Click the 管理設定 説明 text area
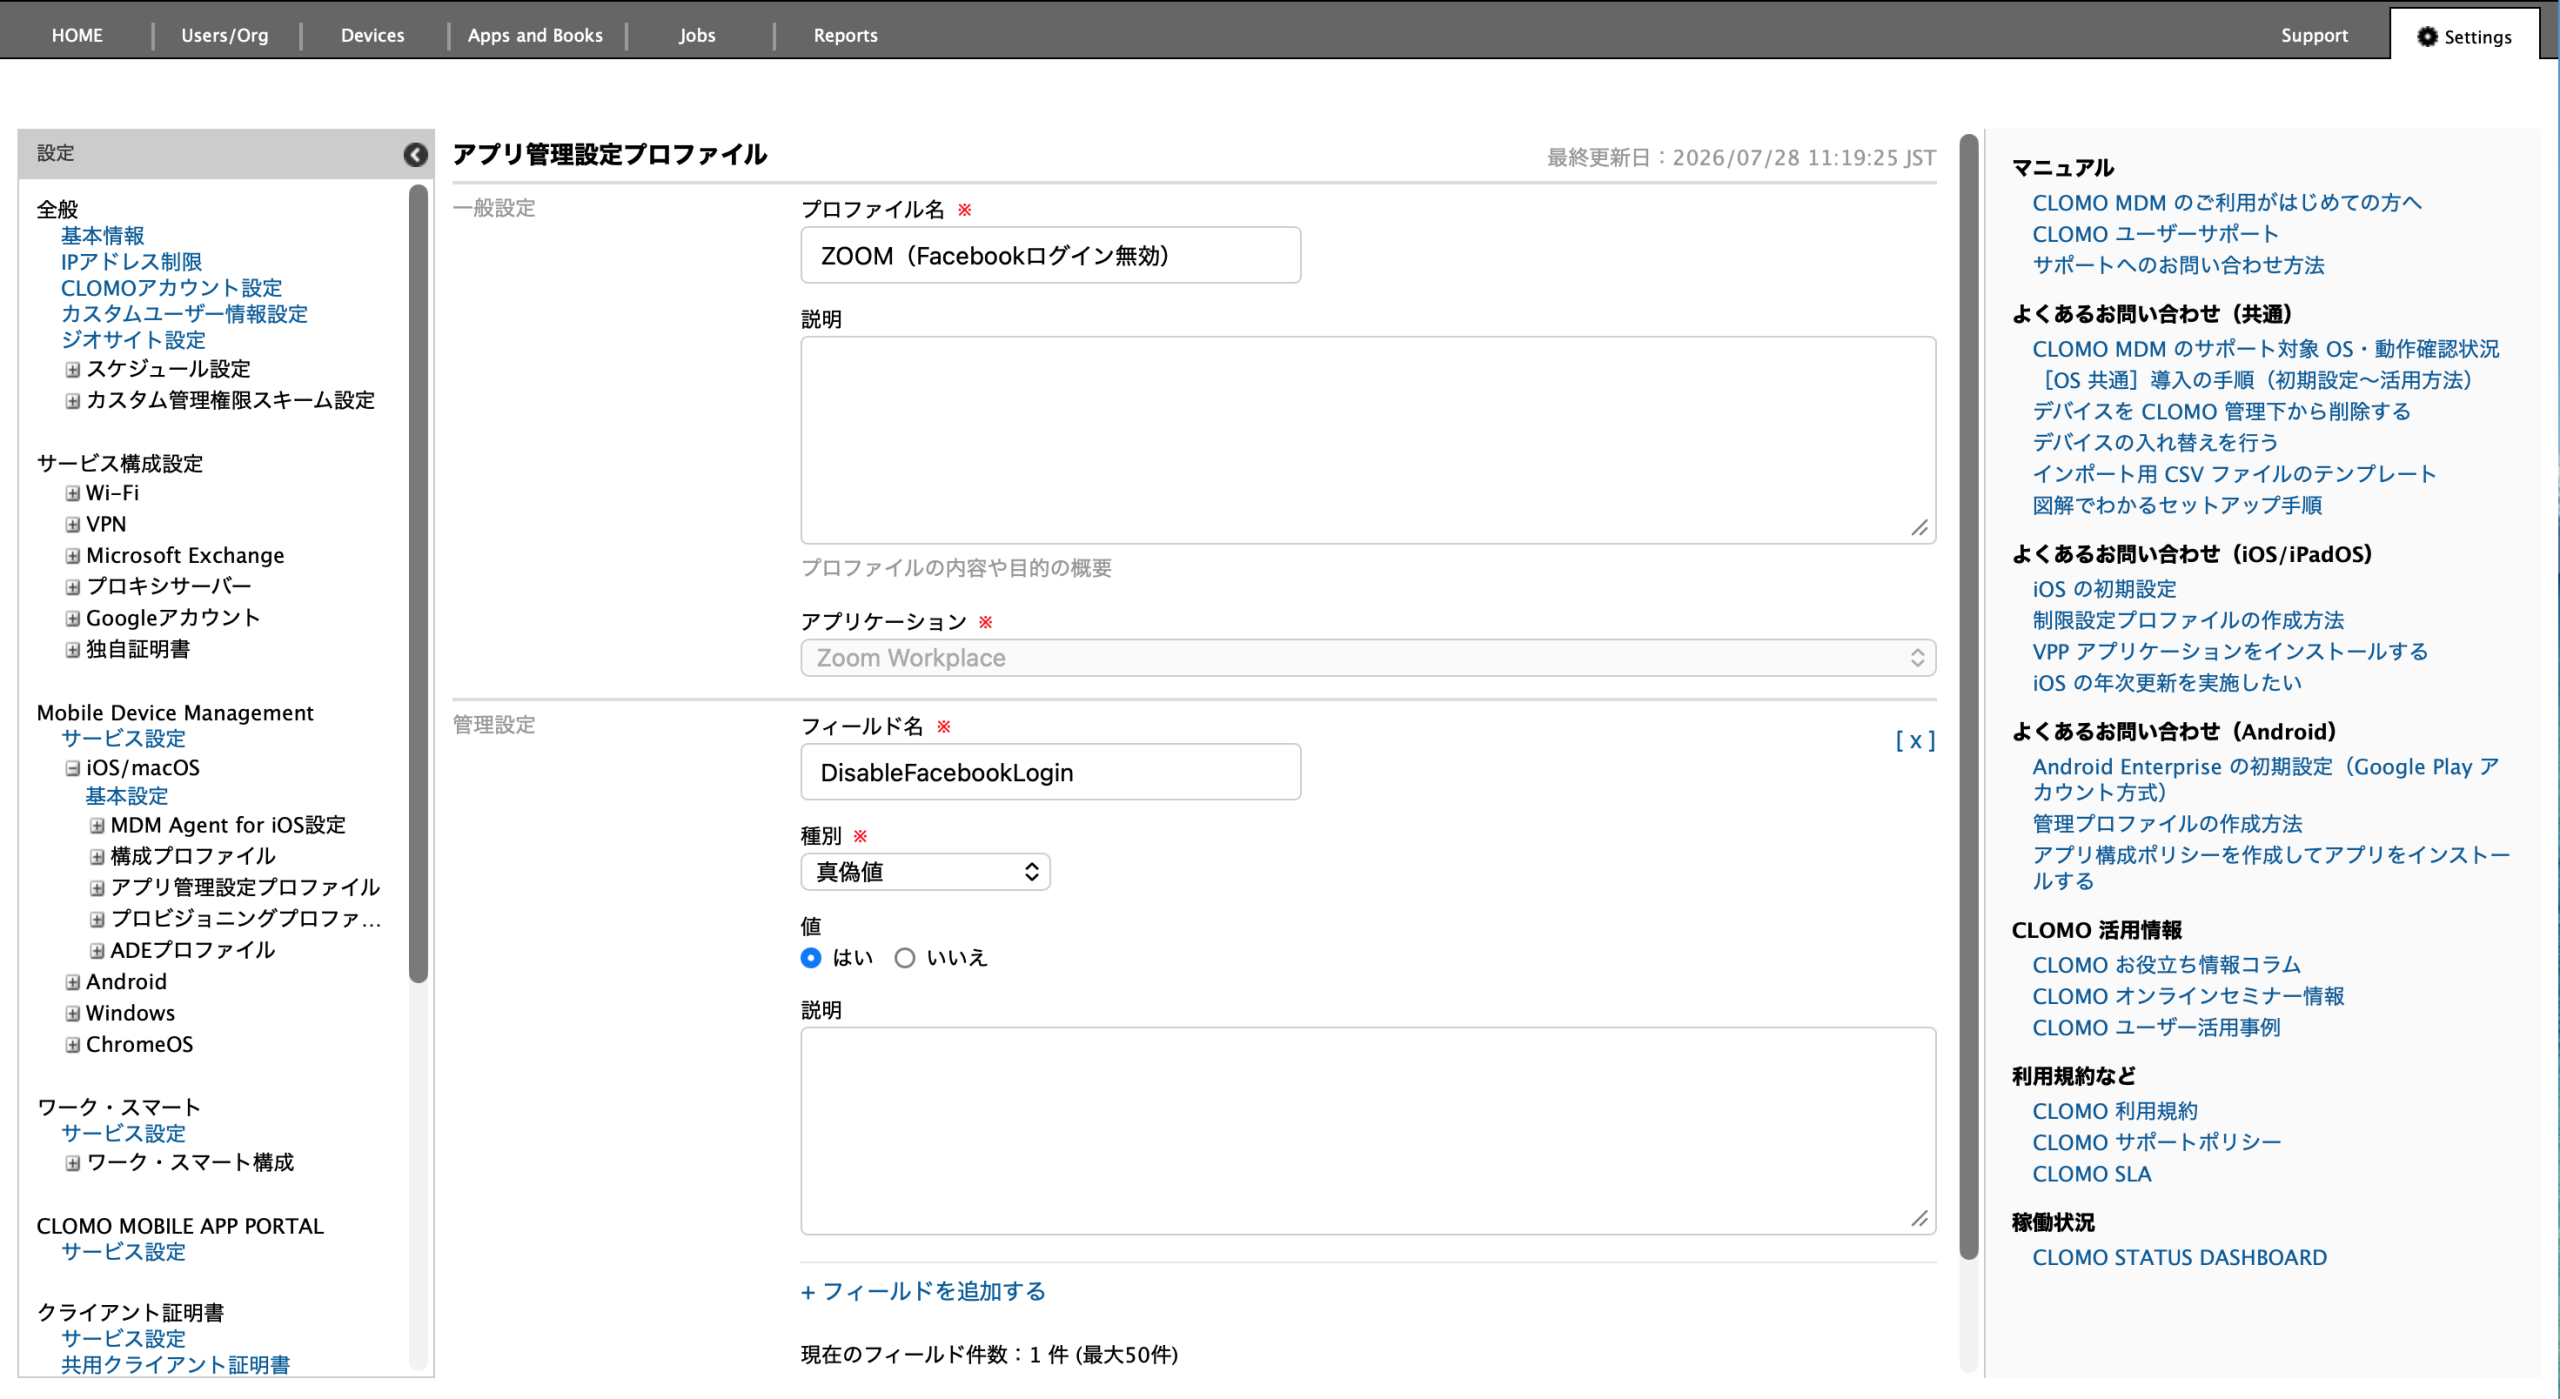Image resolution: width=2560 pixels, height=1399 pixels. 1368,1131
